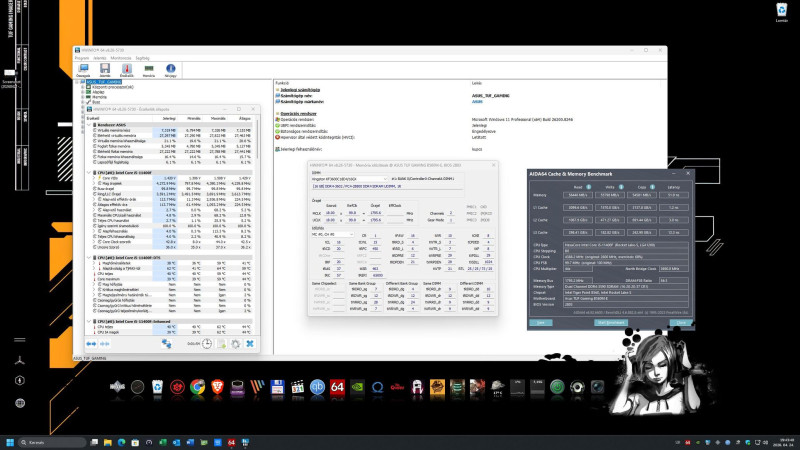Click the Maximális column header in sensors
Screen dimensions: 800x450
[x=218, y=118]
